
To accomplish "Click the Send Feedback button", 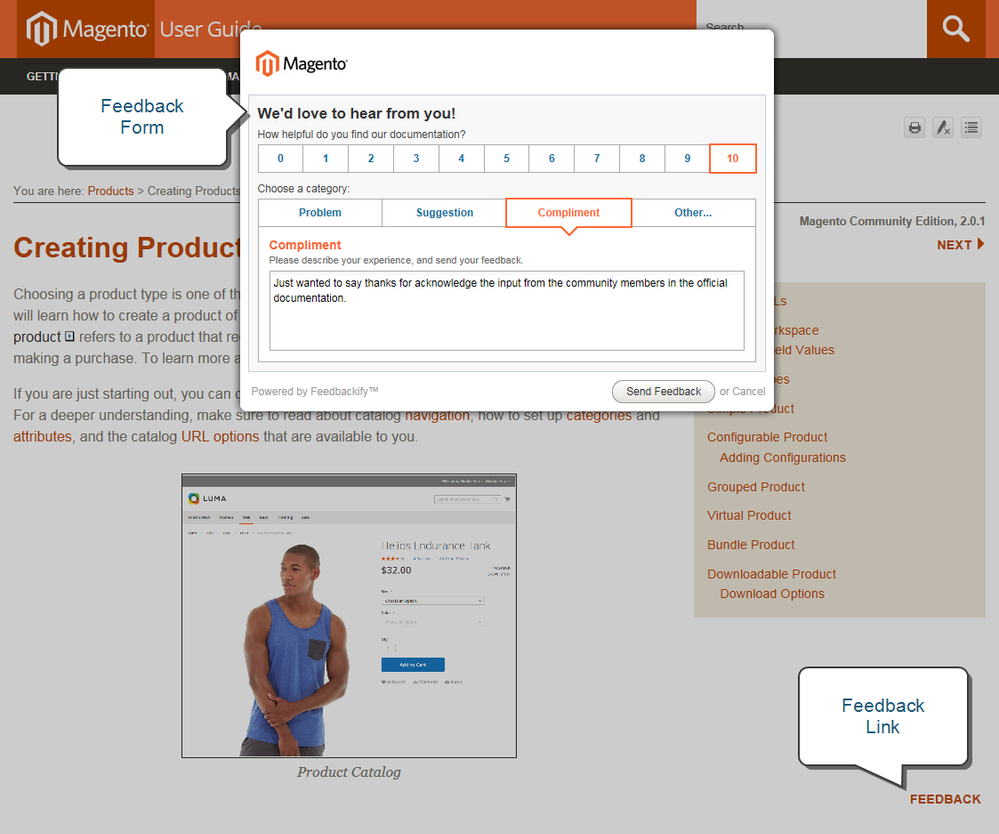I will 663,391.
